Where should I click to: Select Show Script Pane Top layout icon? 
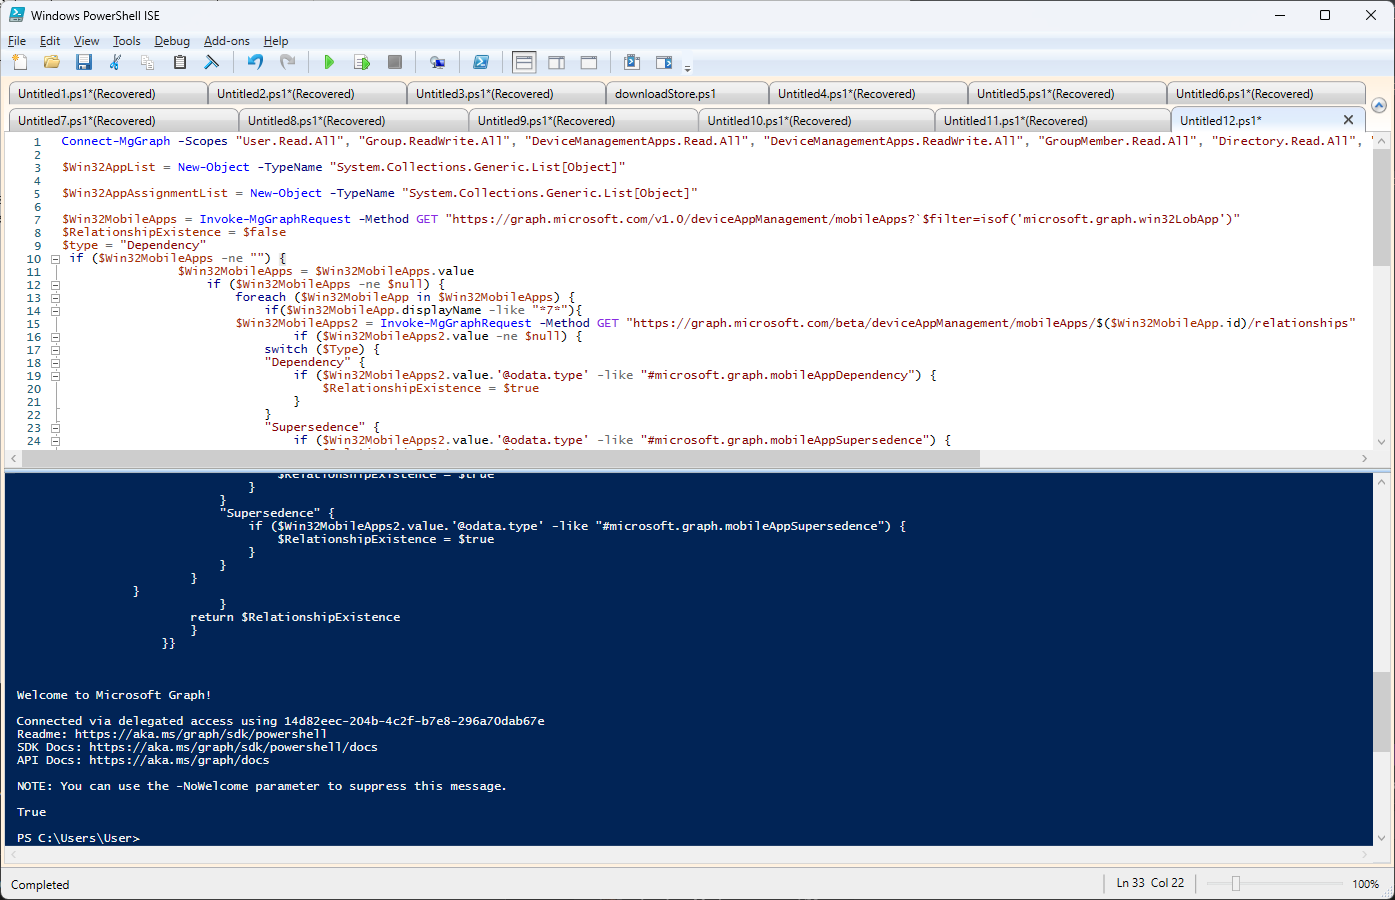pyautogui.click(x=524, y=62)
